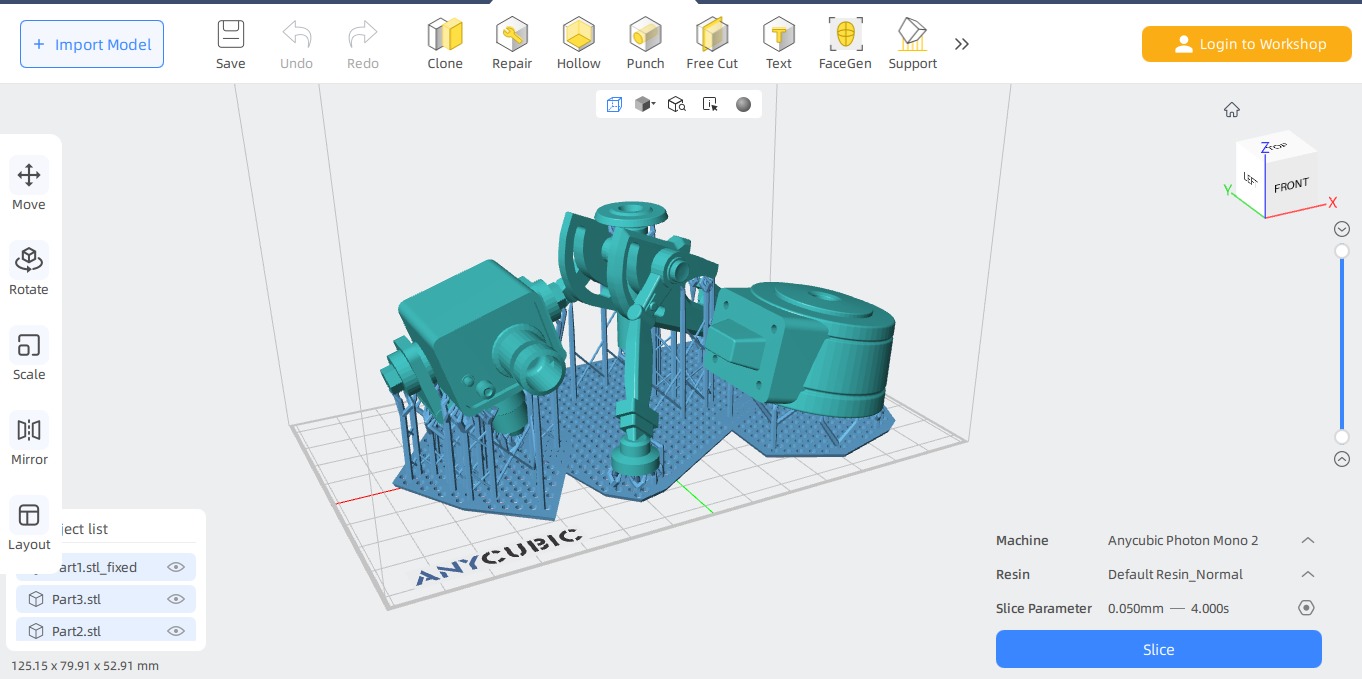Viewport: 1362px width, 679px height.
Task: Click the Slice button
Action: 1158,649
